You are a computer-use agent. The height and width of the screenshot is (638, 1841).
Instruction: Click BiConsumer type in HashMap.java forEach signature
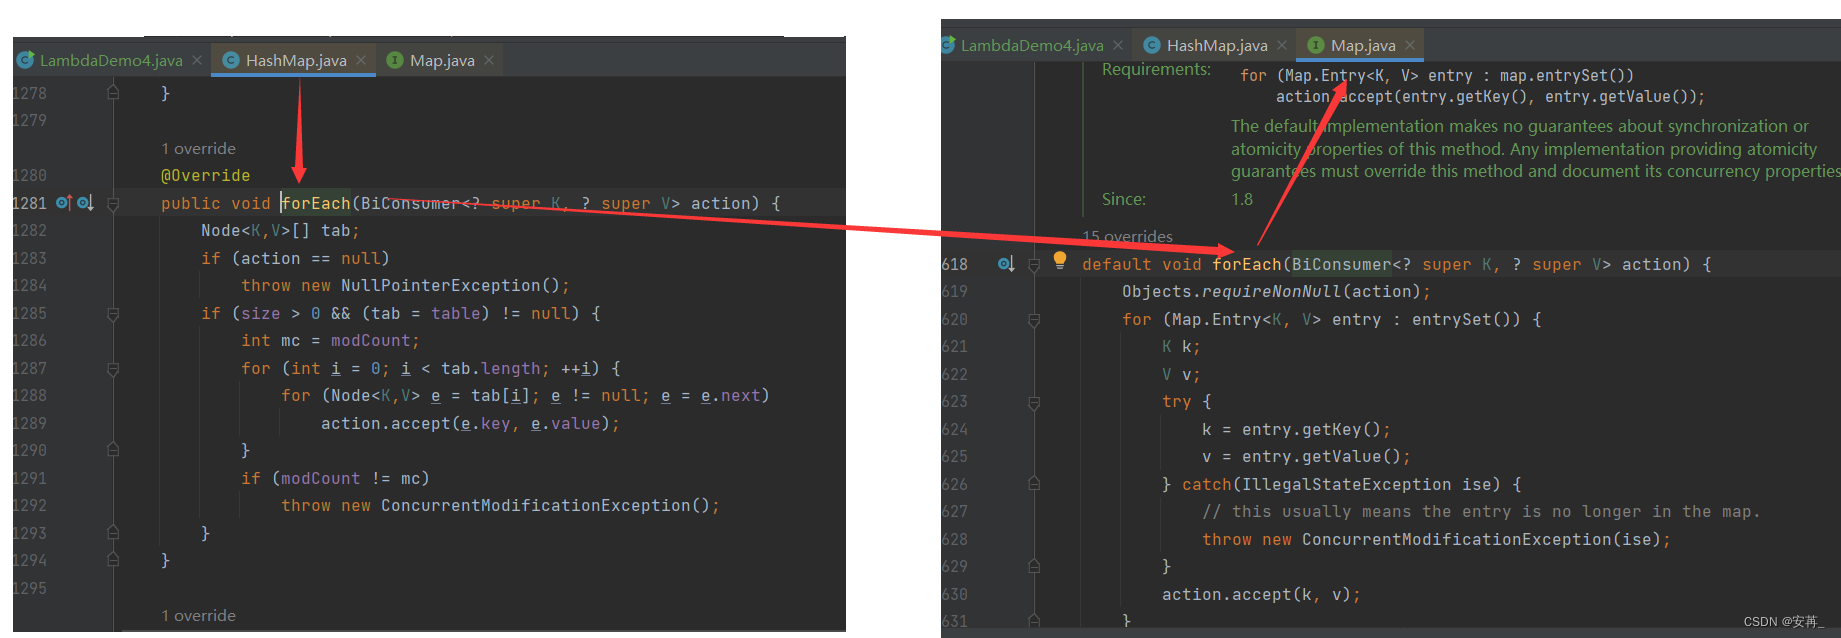pyautogui.click(x=410, y=204)
